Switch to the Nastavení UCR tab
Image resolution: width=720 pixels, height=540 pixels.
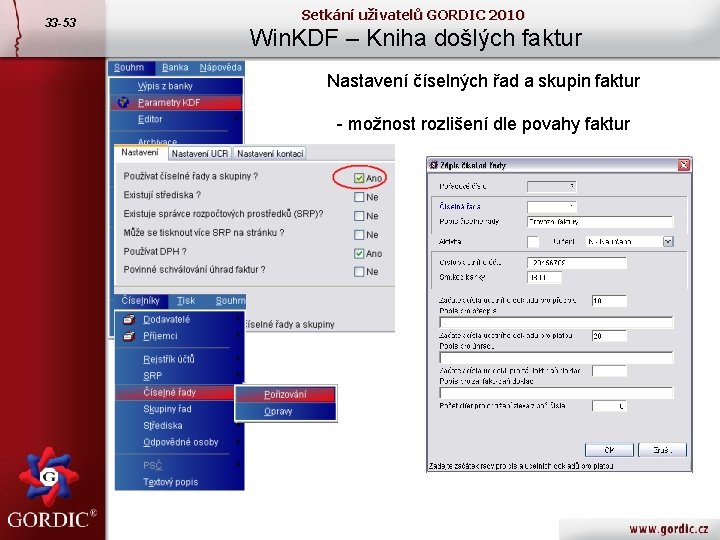pyautogui.click(x=200, y=154)
